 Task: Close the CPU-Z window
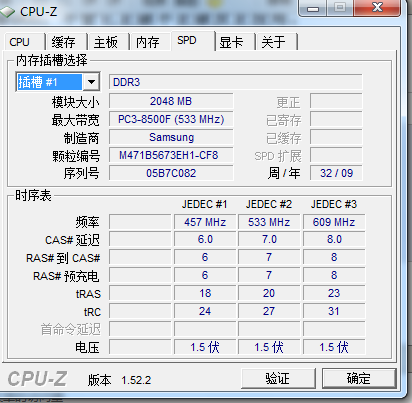coord(377,8)
